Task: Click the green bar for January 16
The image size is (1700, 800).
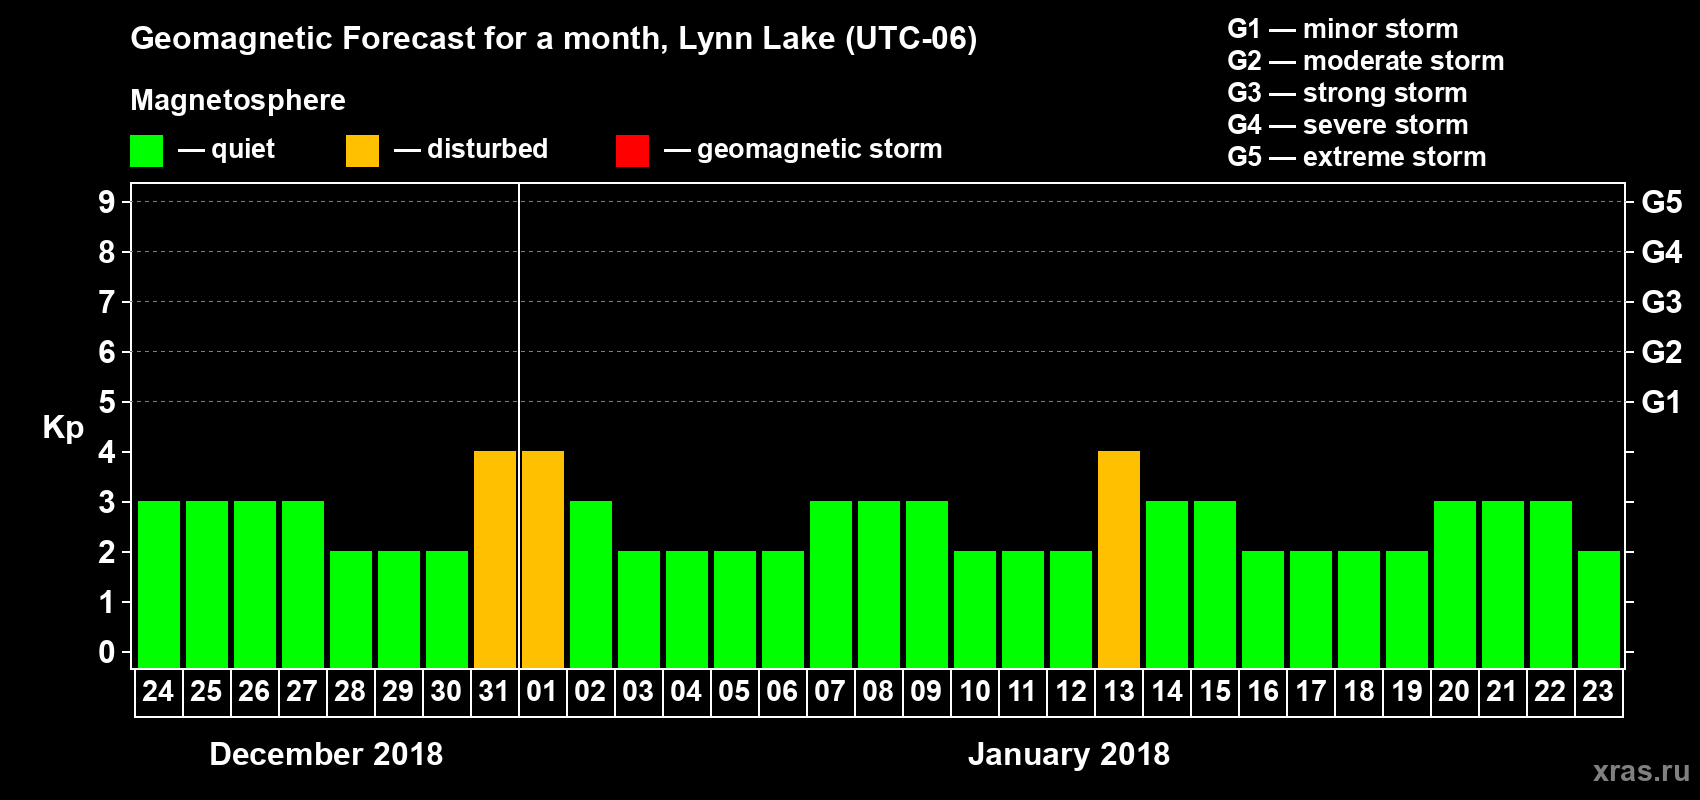Action: tap(1263, 609)
